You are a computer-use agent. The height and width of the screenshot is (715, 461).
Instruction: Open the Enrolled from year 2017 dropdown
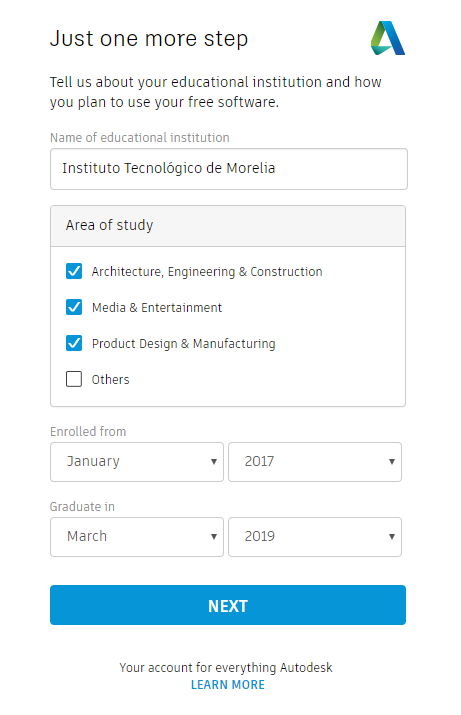pos(315,461)
